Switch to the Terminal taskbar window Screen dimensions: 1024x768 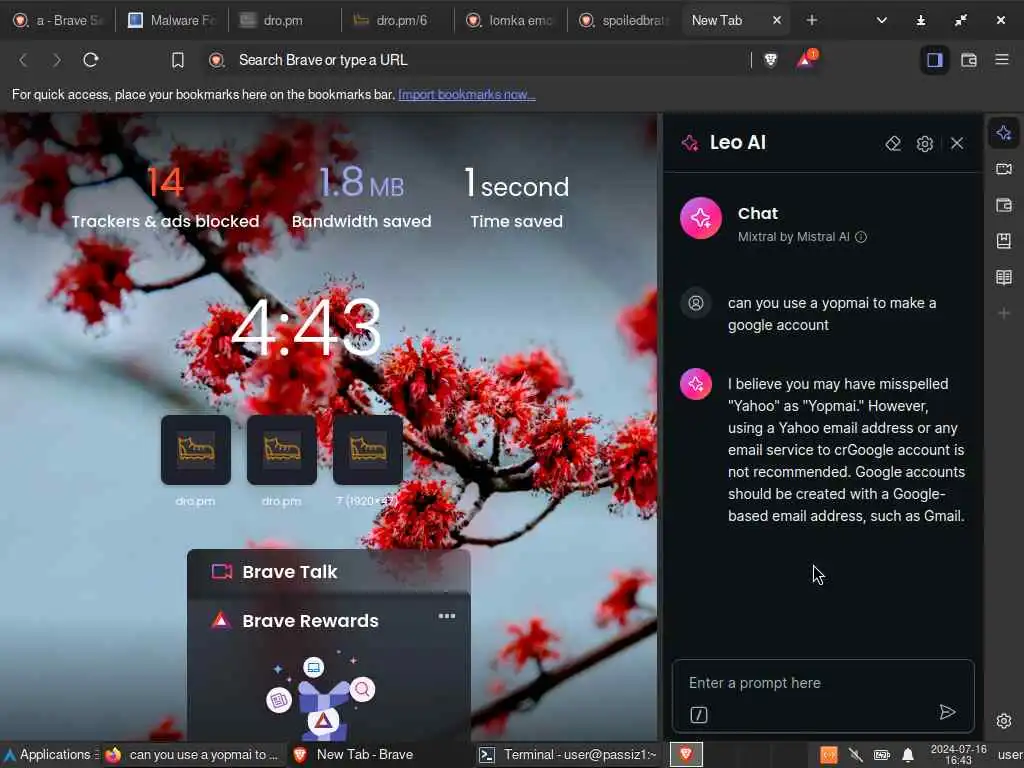pyautogui.click(x=567, y=754)
